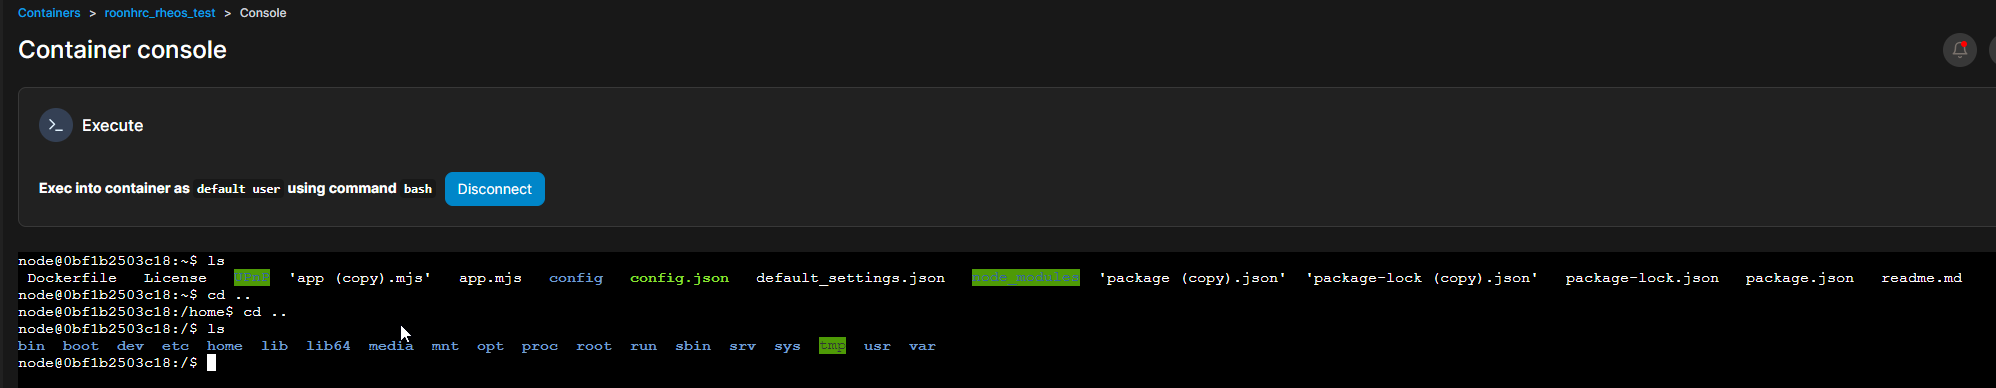The image size is (1996, 388).
Task: Go to roonhrc_rheos_test breadcrumb link
Action: (x=160, y=13)
